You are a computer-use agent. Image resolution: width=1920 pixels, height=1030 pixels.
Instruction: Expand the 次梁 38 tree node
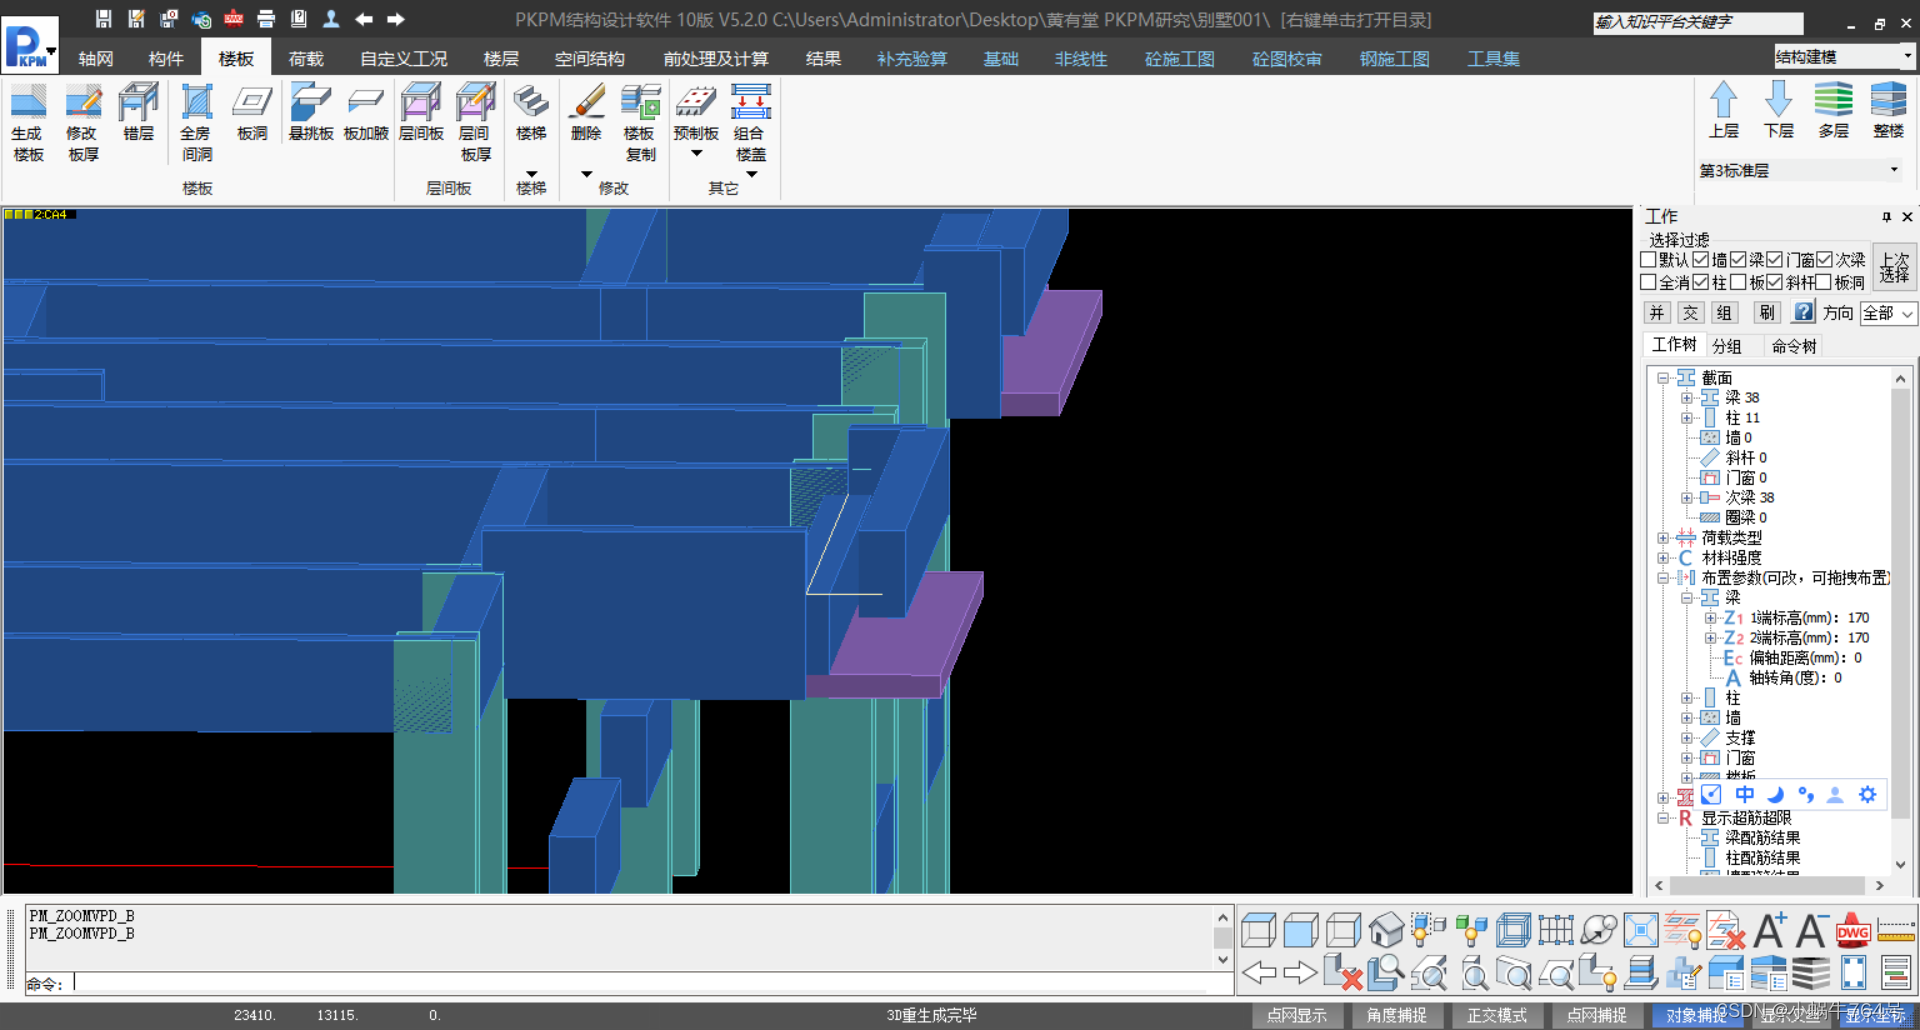[x=1687, y=498]
